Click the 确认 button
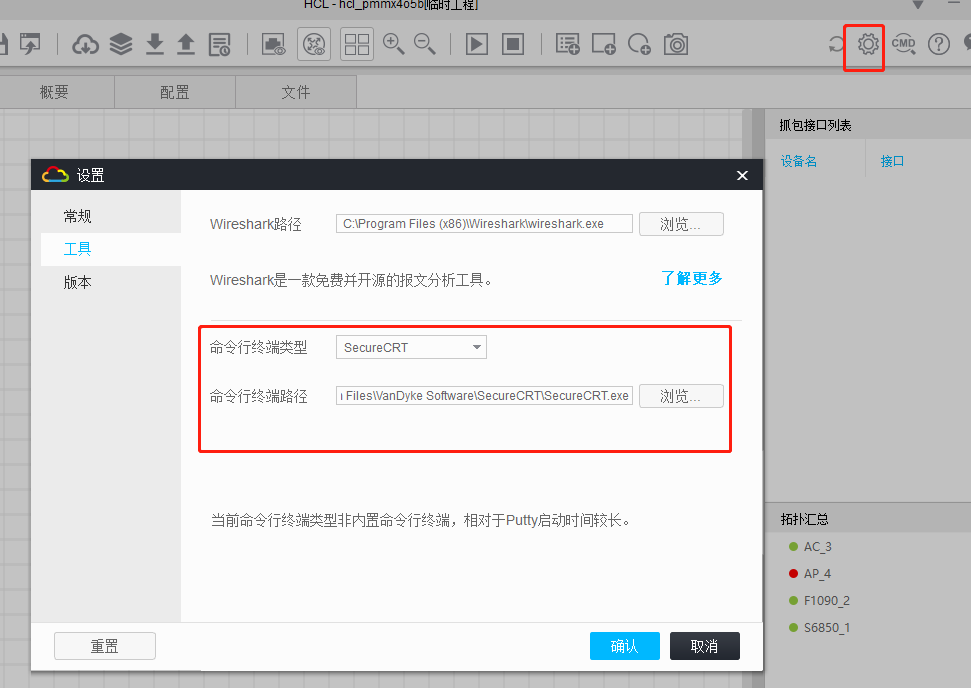The height and width of the screenshot is (688, 971). coord(624,646)
